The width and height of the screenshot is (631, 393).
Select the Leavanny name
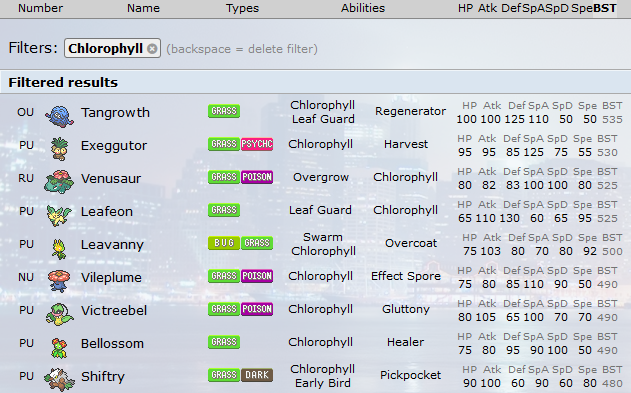112,245
